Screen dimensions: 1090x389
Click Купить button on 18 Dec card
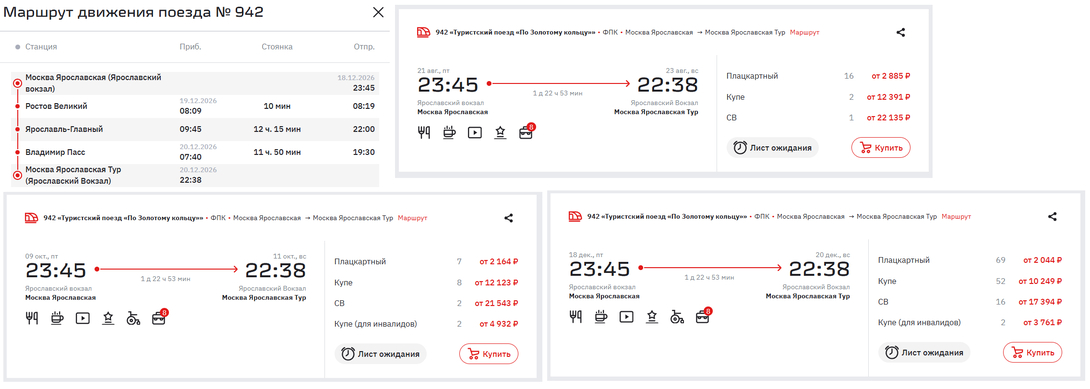coord(1032,352)
